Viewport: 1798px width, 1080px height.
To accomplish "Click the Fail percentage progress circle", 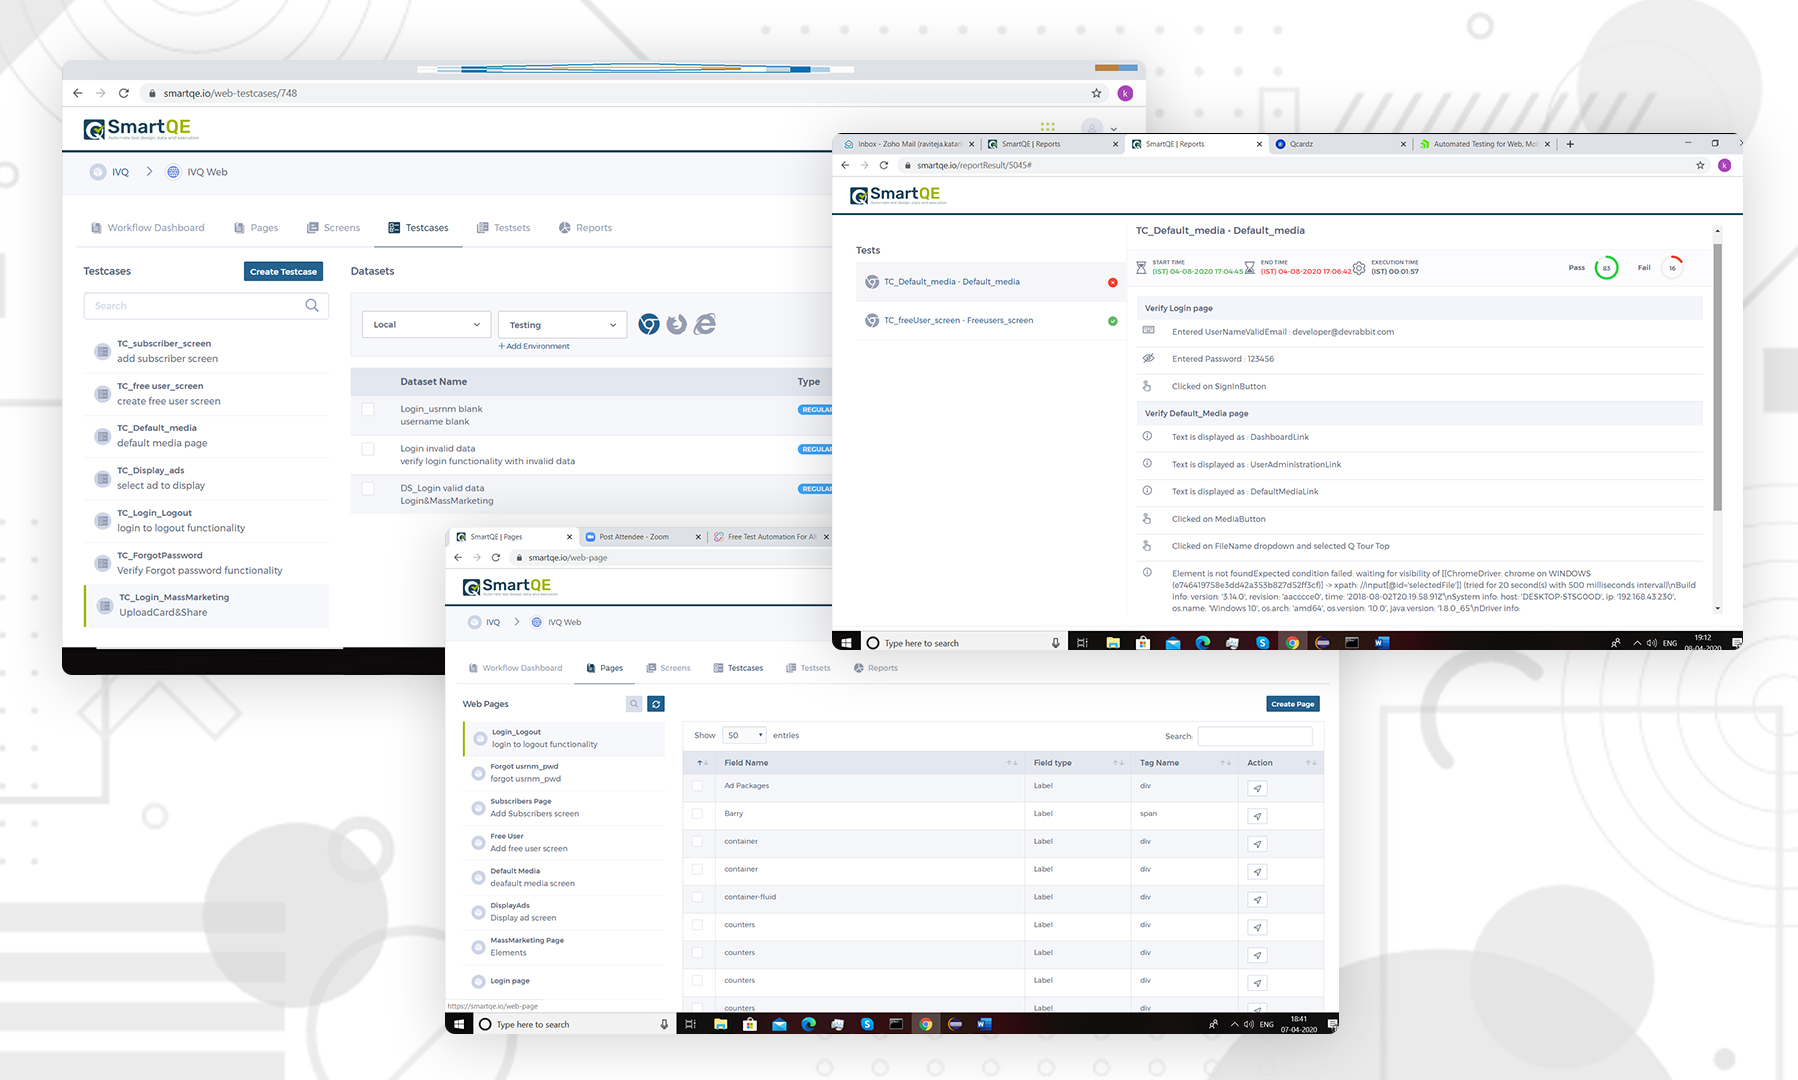I will coord(1672,268).
